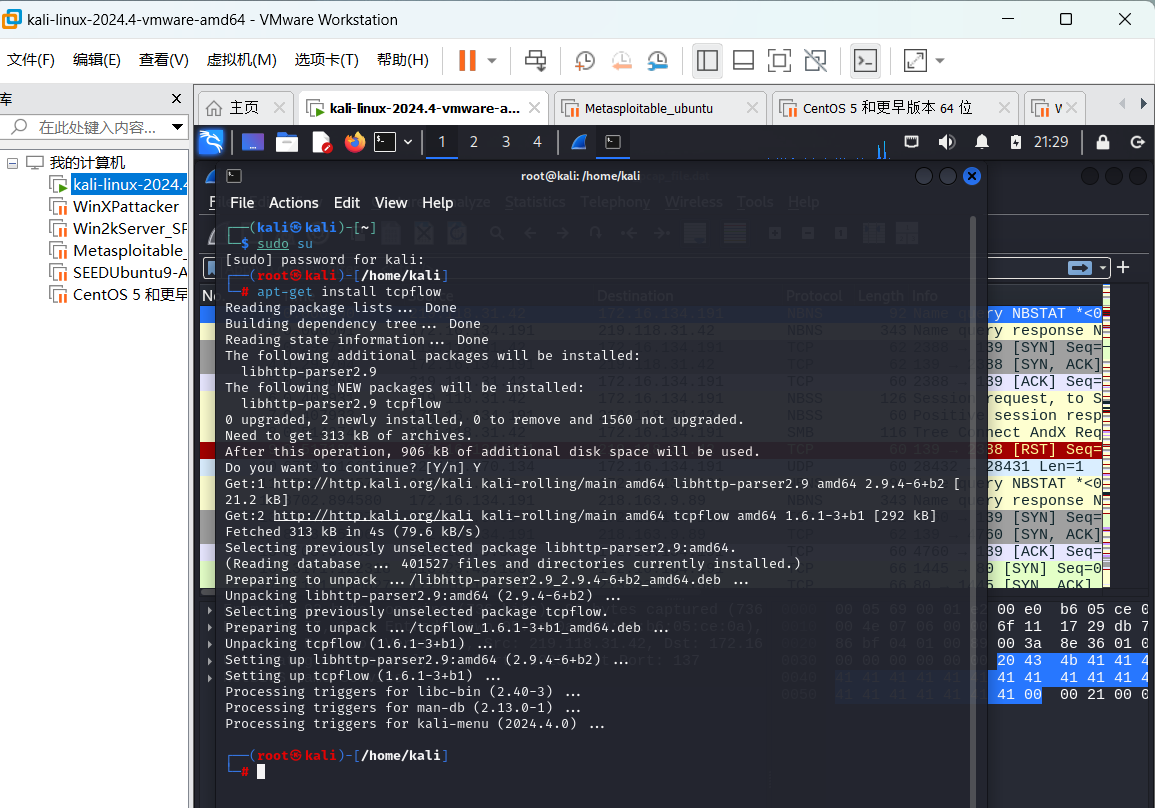Switch to the 主页 tab

click(244, 108)
